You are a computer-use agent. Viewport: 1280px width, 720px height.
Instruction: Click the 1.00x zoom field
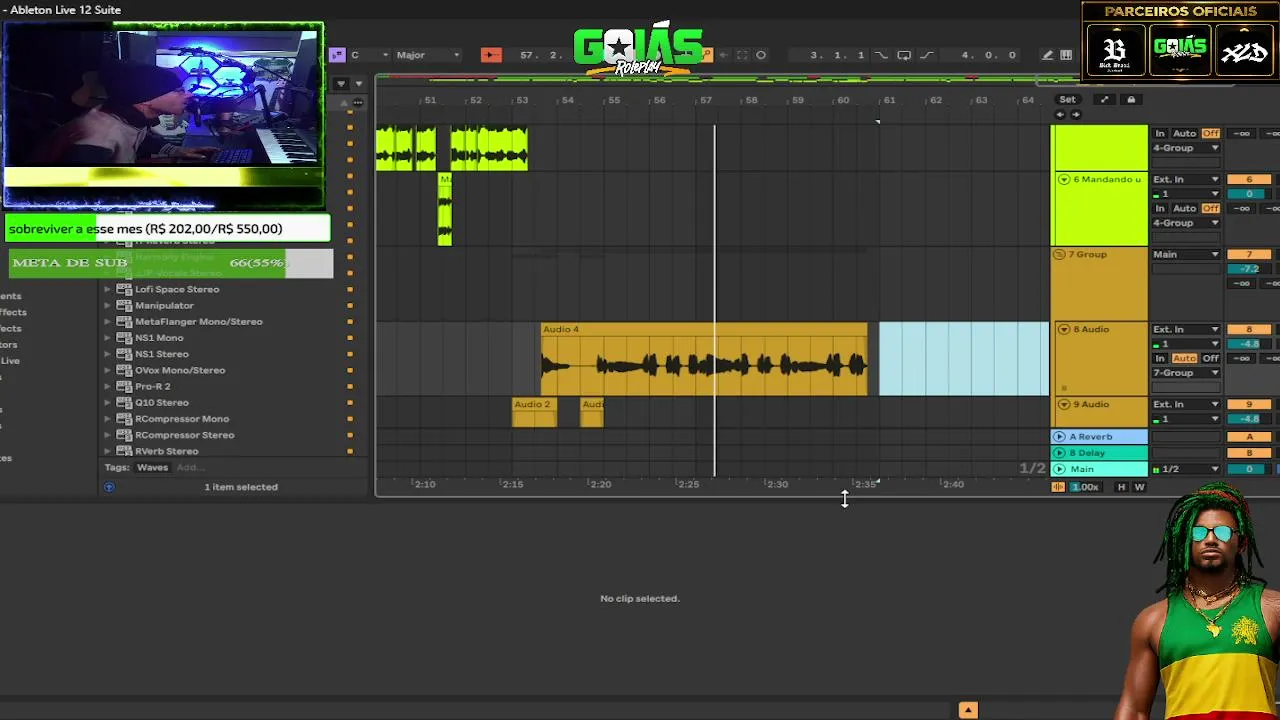point(1085,487)
